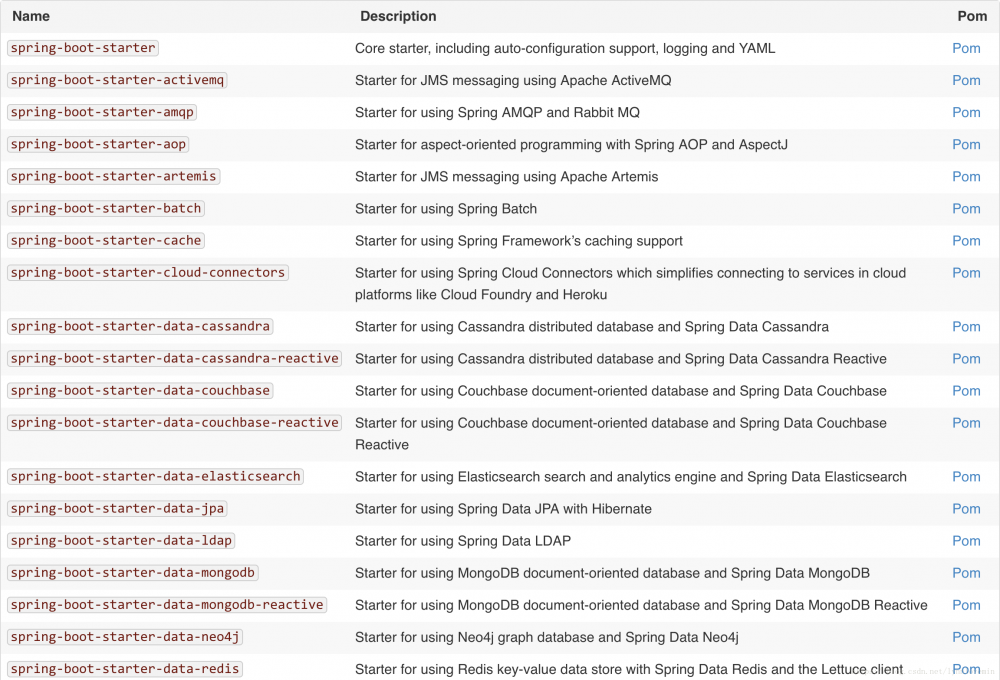Follow Pom link for spring-boot-starter-data-jpa

(x=966, y=508)
